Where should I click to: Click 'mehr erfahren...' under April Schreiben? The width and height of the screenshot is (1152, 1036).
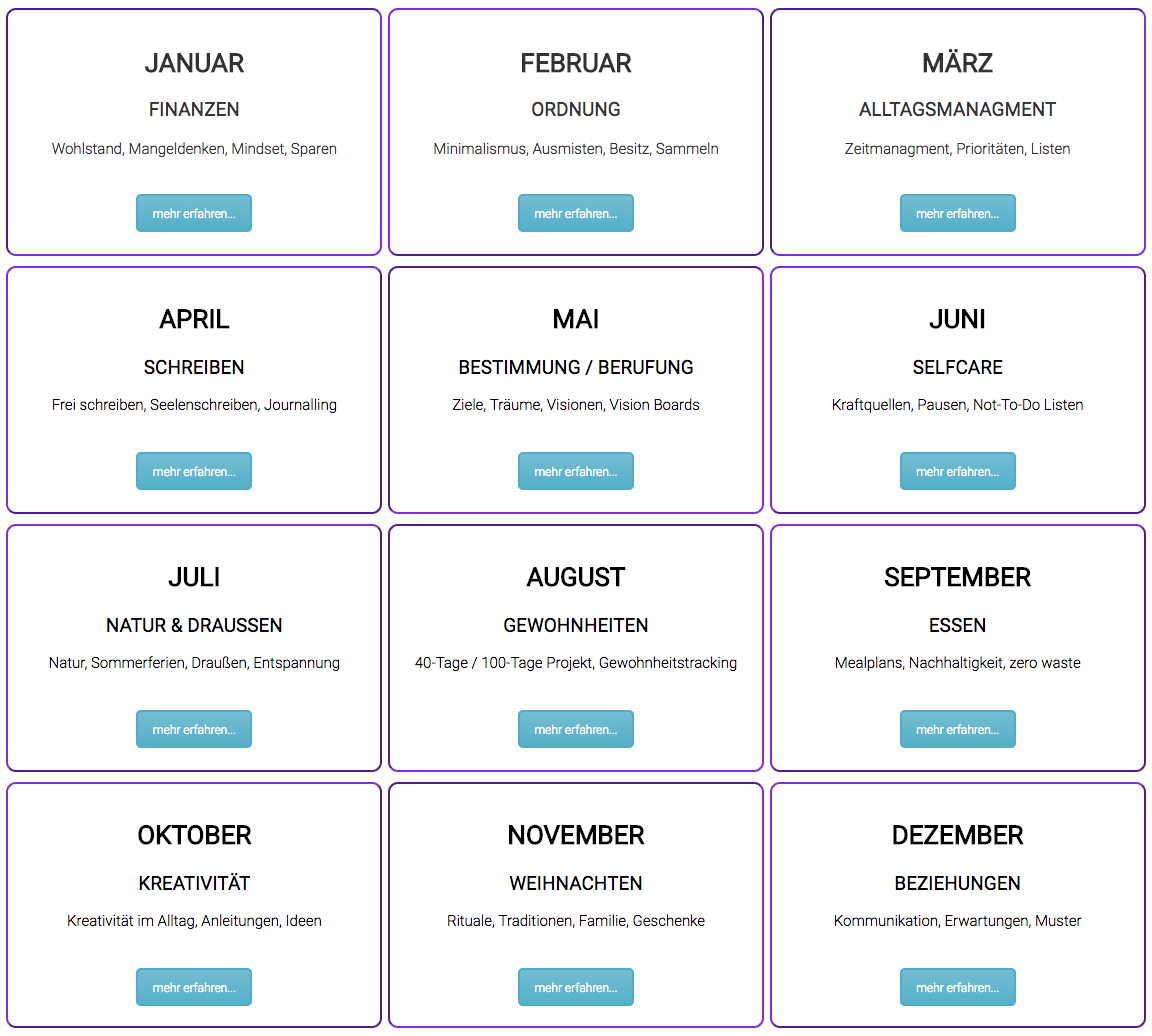pyautogui.click(x=194, y=471)
